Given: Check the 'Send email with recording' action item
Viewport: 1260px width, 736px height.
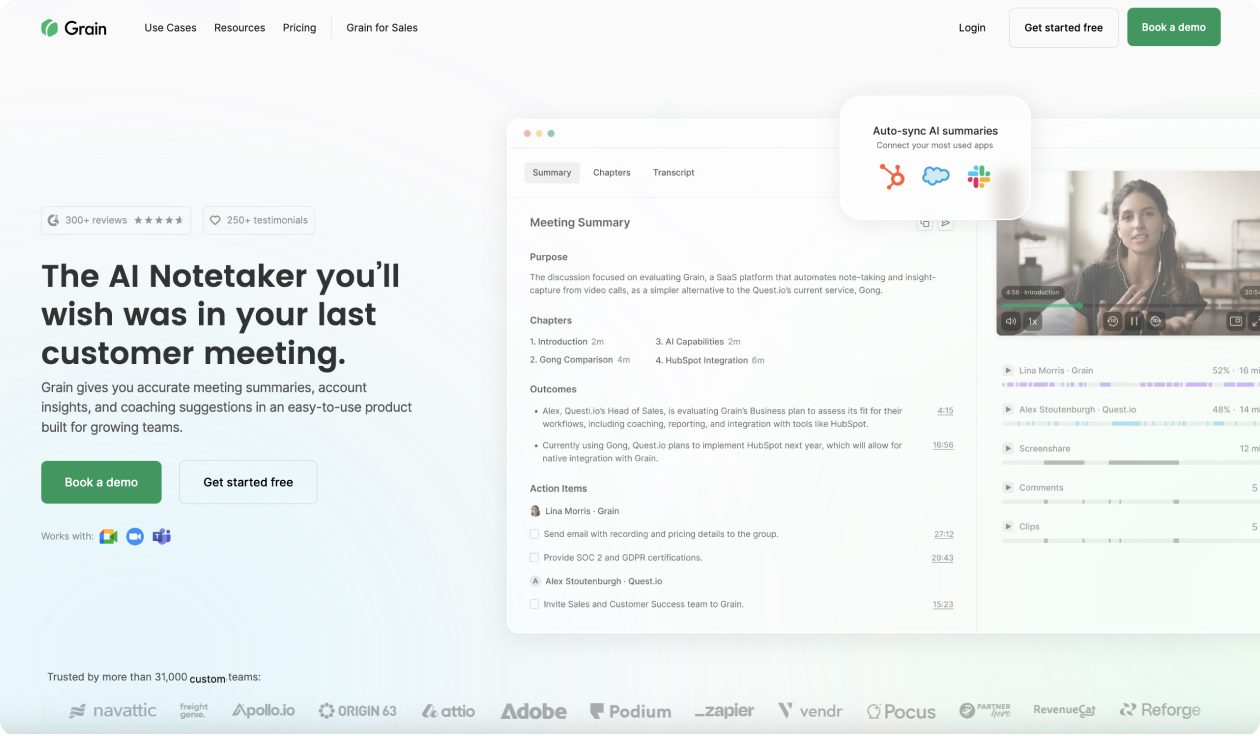Looking at the screenshot, I should point(534,533).
